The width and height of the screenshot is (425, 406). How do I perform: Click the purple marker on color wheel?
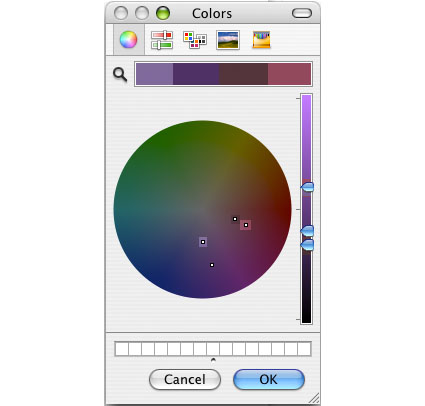tap(203, 242)
